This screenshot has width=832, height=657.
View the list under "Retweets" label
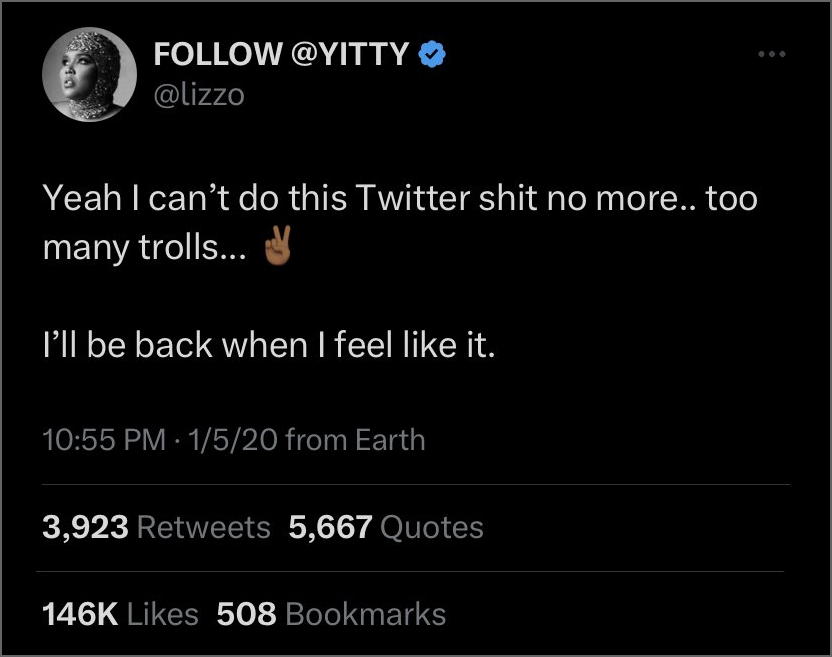pos(203,527)
